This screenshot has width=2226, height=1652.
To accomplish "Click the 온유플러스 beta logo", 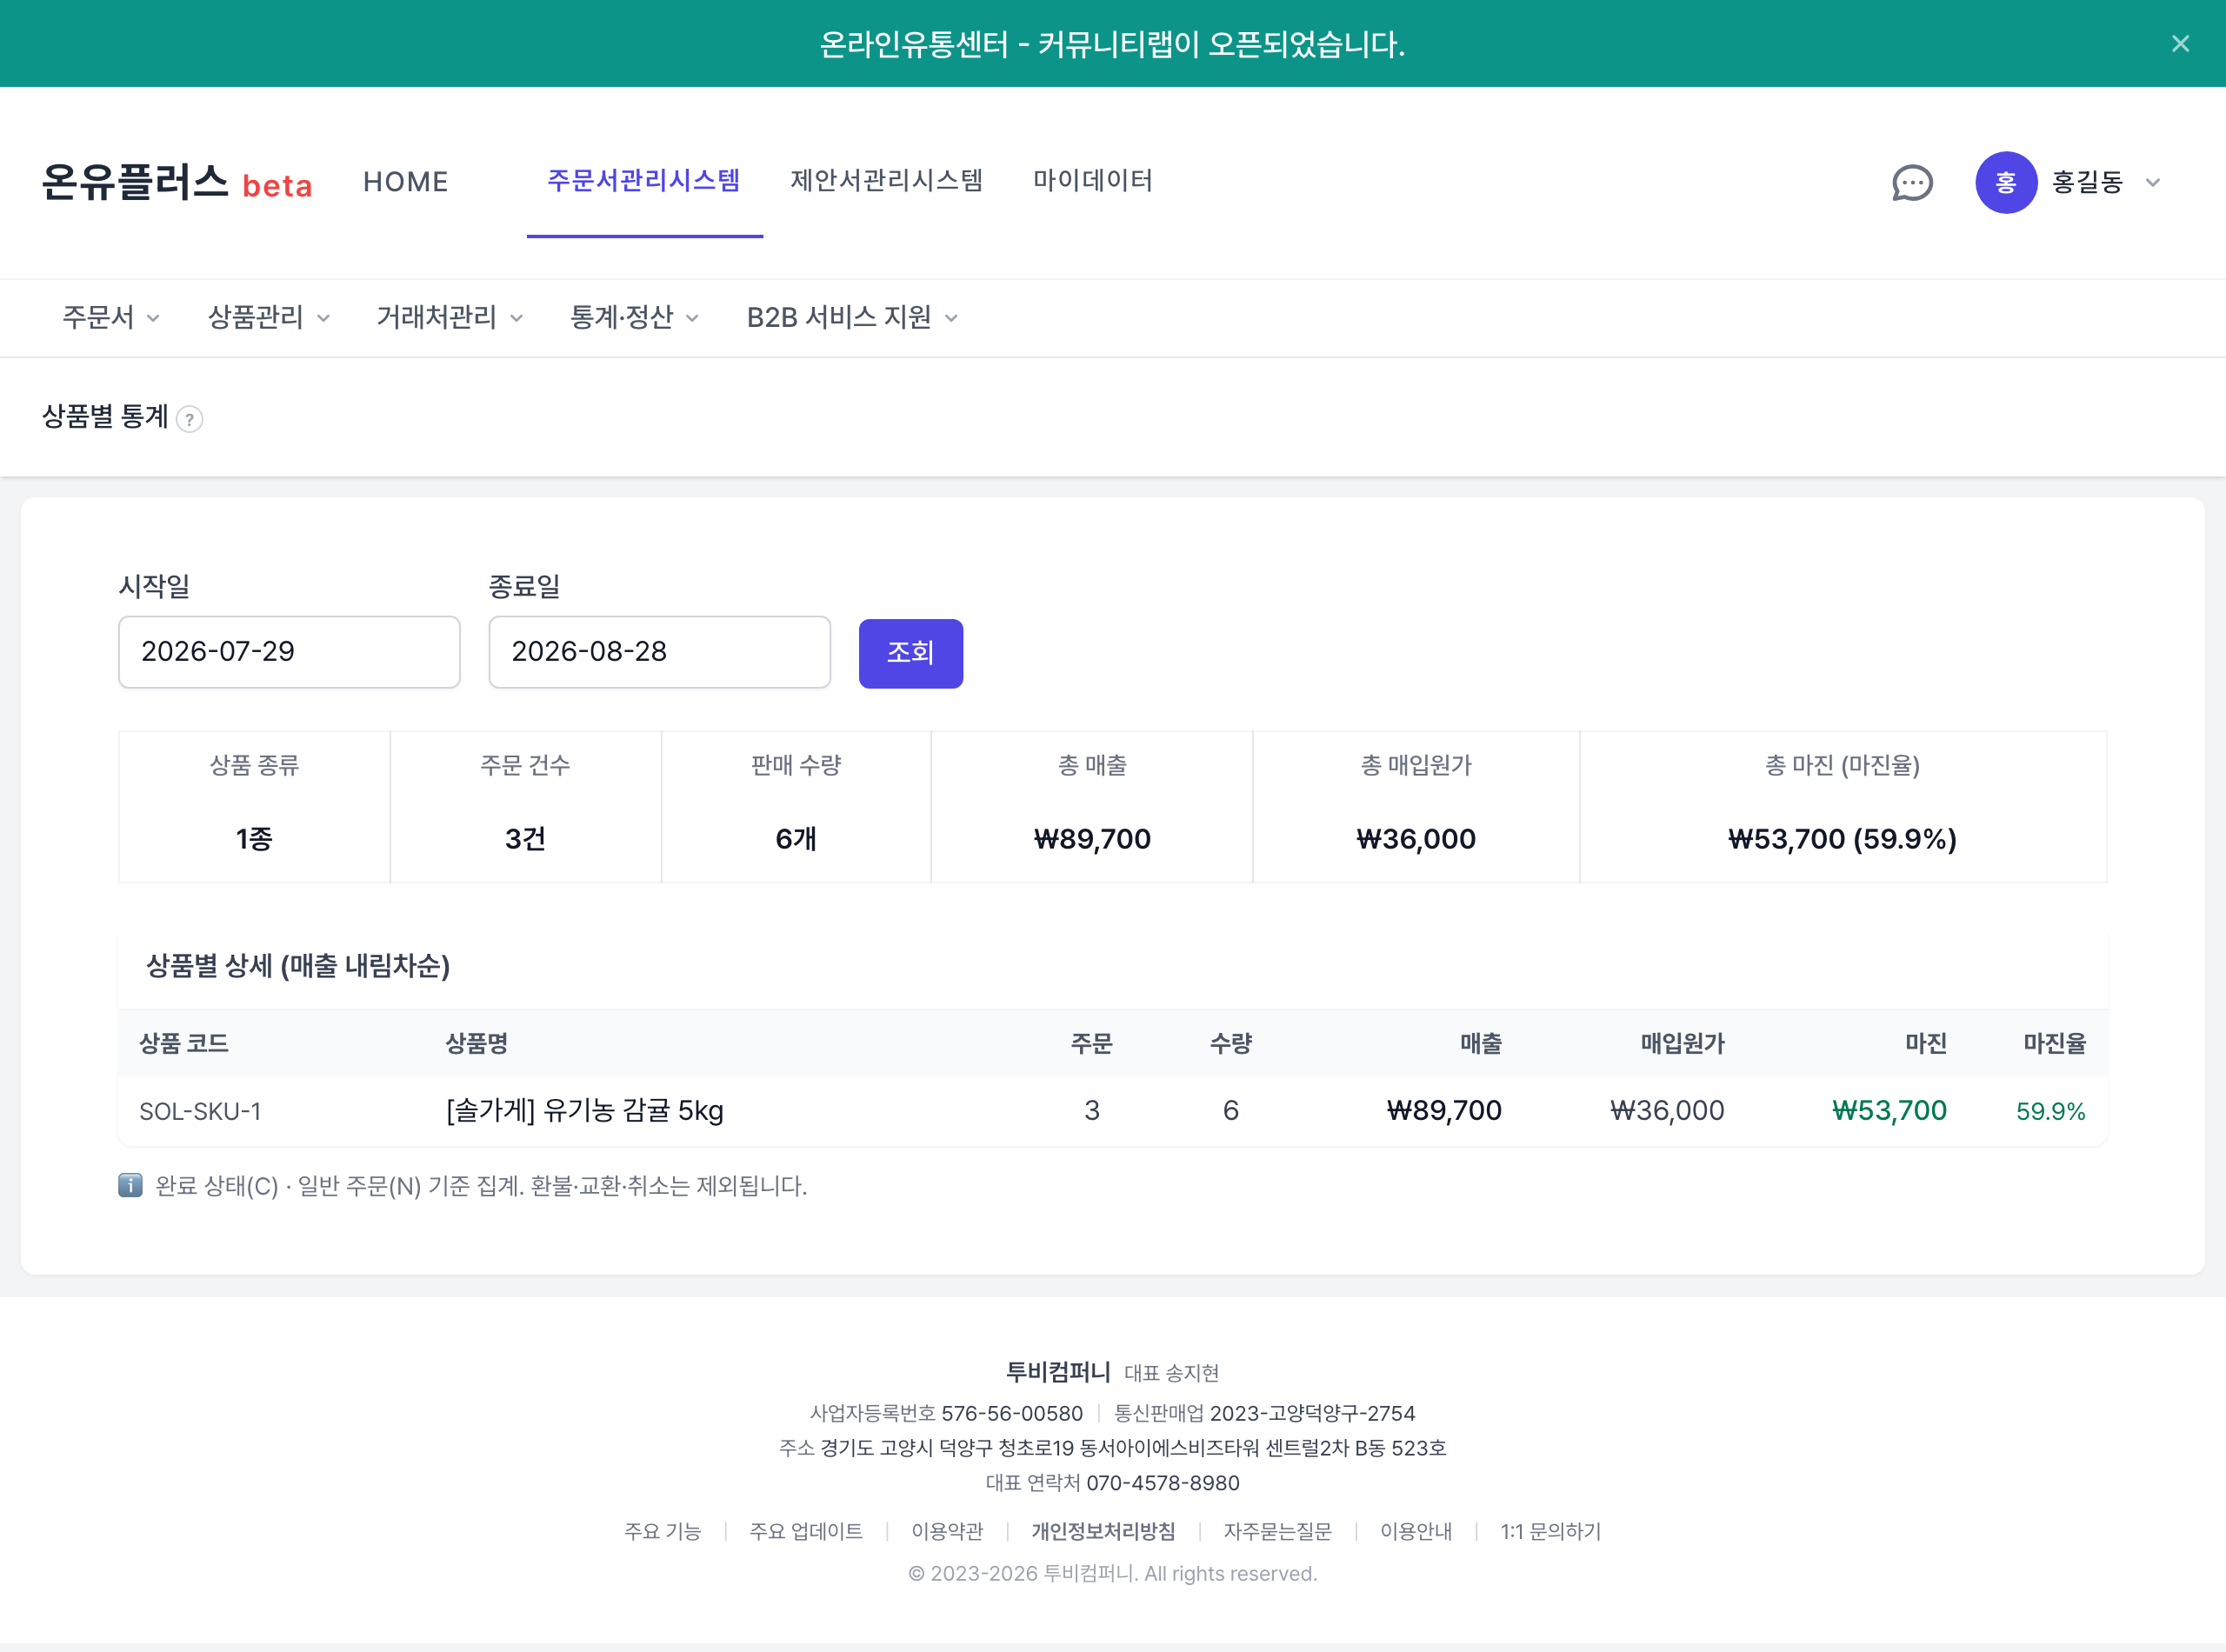I will click(177, 183).
